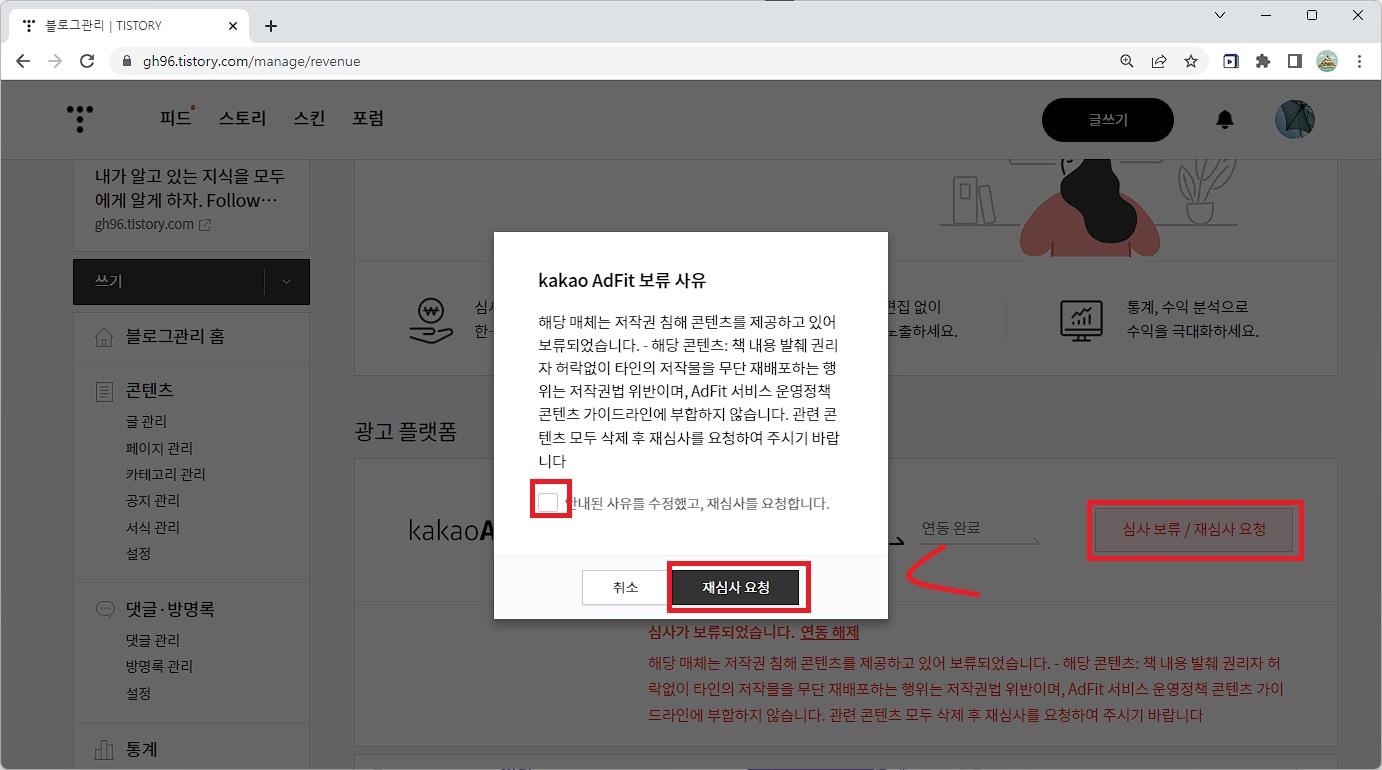
Task: Click the browser address bar URL
Action: pyautogui.click(x=251, y=61)
